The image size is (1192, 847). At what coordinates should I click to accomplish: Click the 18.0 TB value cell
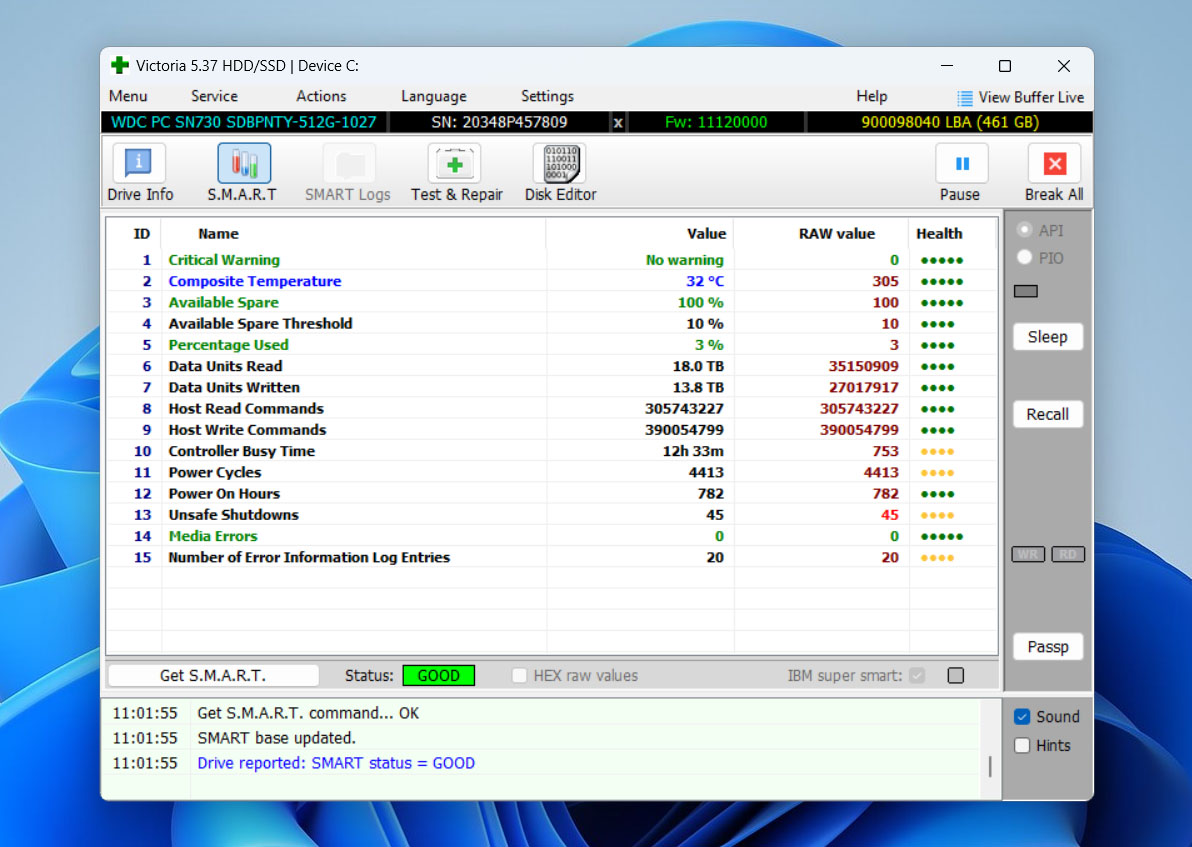pos(698,366)
